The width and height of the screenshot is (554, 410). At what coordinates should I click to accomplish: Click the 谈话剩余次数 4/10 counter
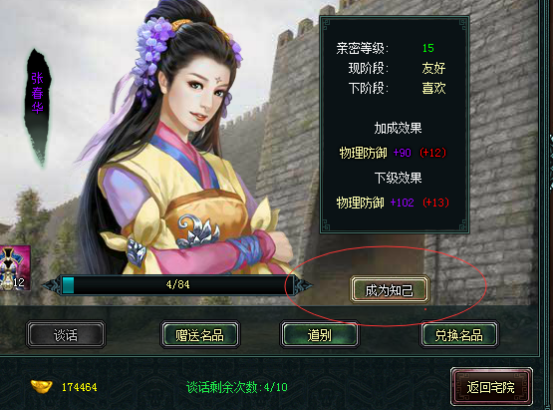pos(237,387)
